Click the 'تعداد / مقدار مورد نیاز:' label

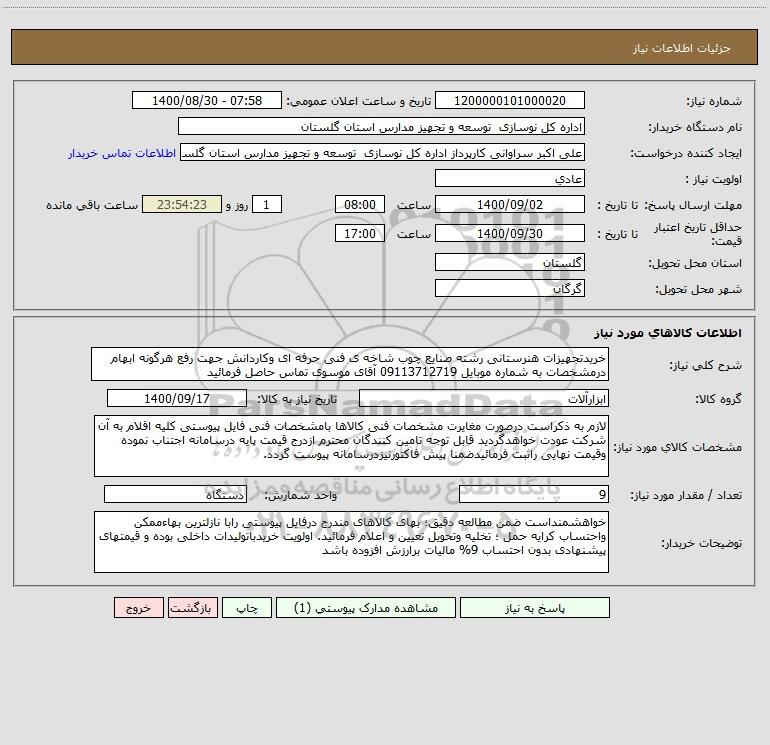coord(686,495)
